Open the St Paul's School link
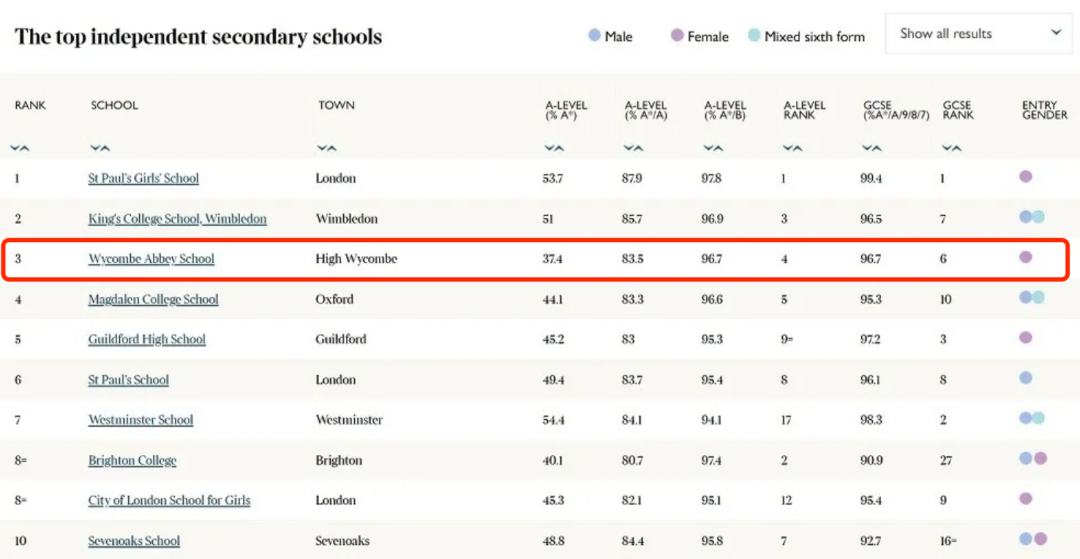 [x=128, y=380]
